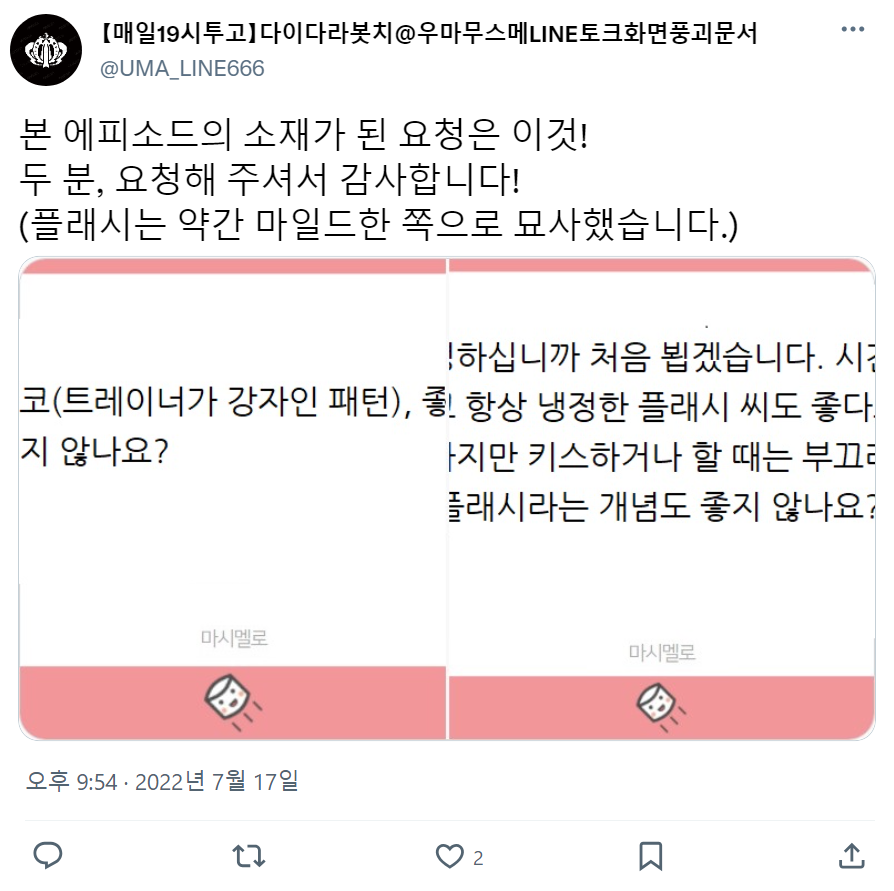The width and height of the screenshot is (894, 891).
Task: Click the retweet arrows icon
Action: (249, 856)
